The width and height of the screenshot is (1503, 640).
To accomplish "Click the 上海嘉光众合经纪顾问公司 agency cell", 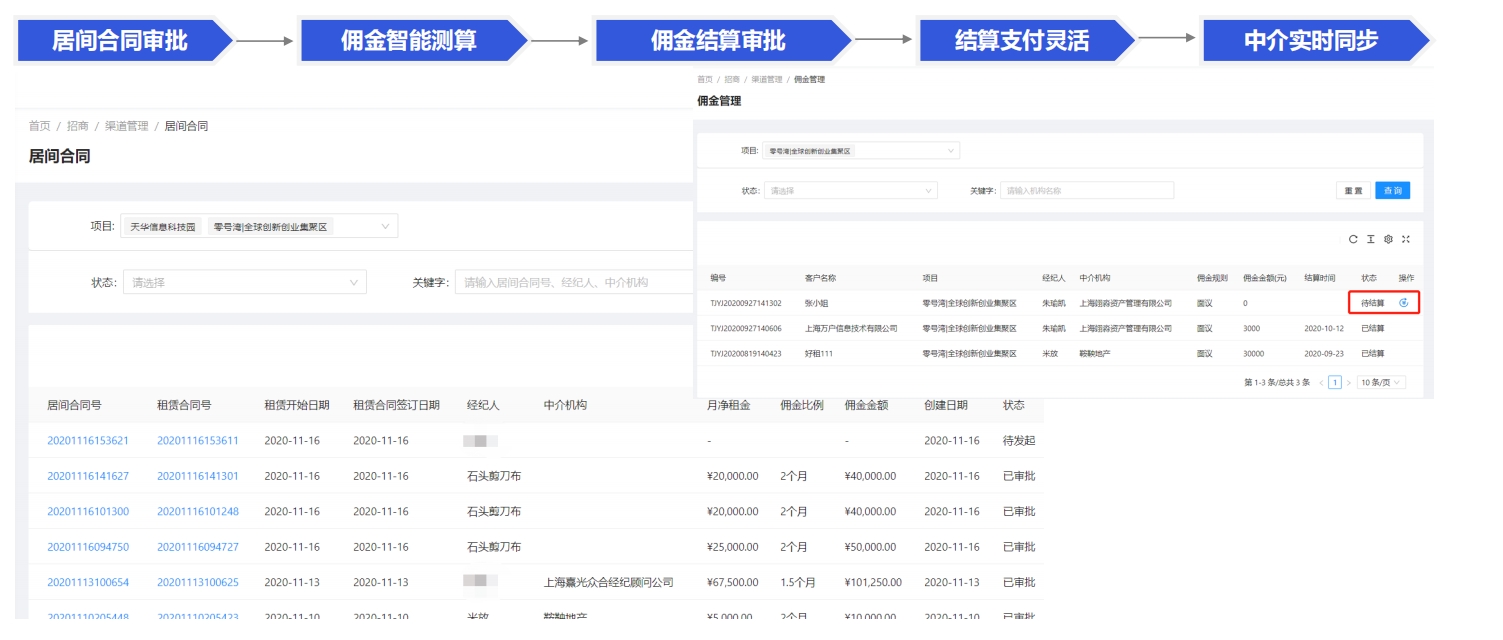I will click(x=608, y=583).
